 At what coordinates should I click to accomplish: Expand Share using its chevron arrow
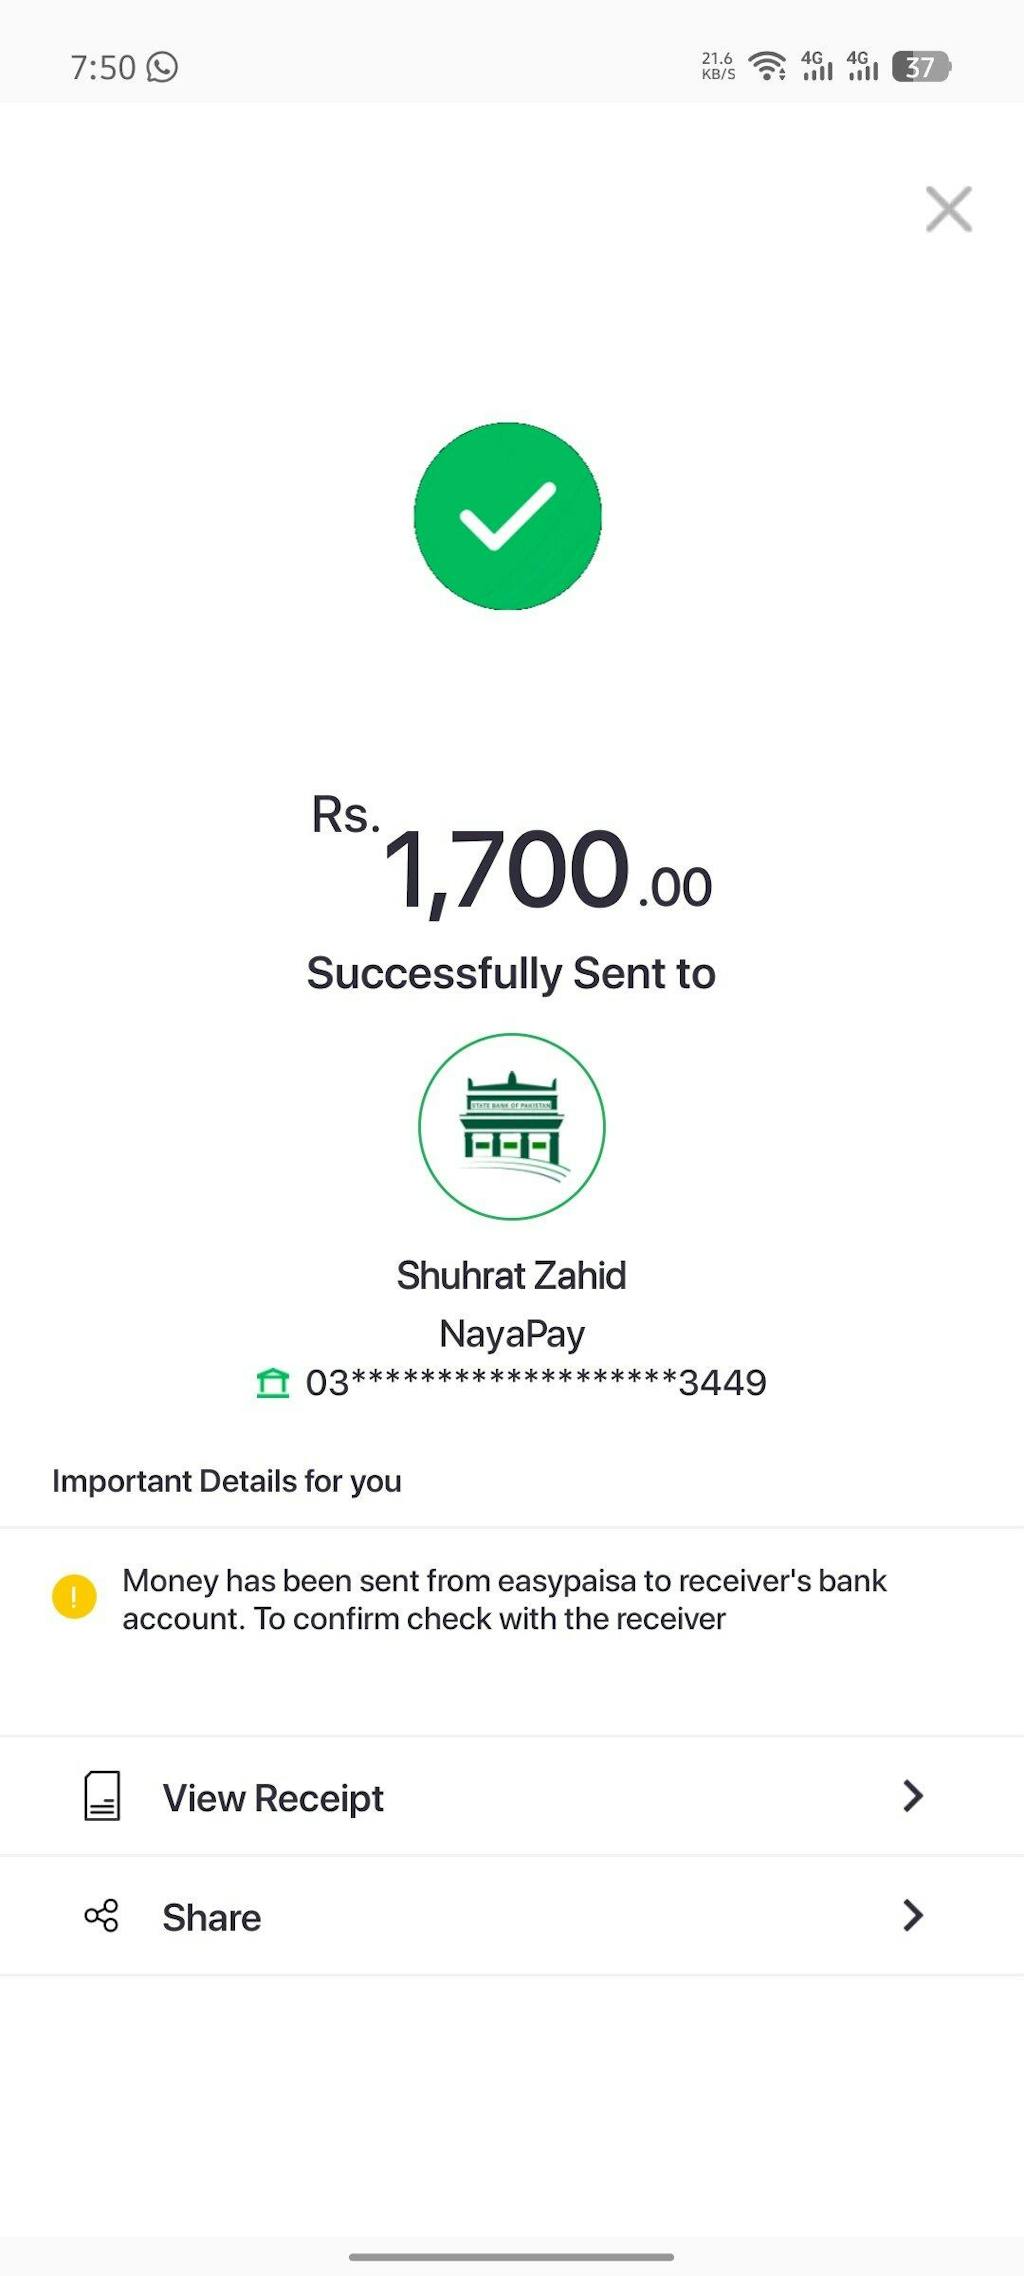pyautogui.click(x=912, y=1916)
